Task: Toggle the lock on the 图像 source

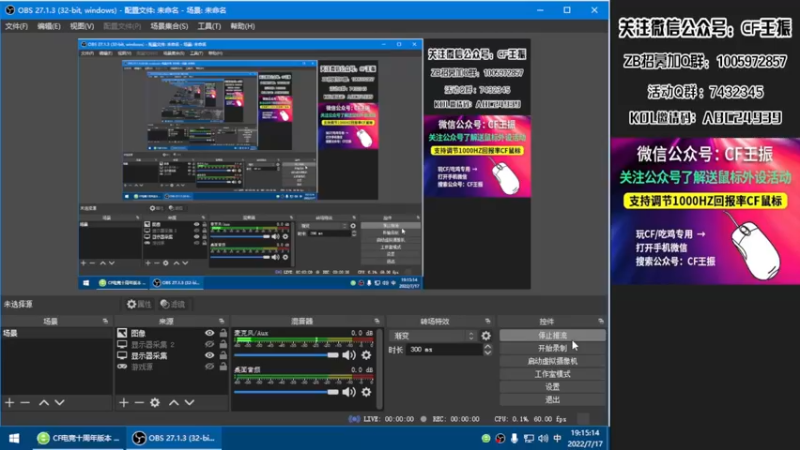Action: pos(223,333)
